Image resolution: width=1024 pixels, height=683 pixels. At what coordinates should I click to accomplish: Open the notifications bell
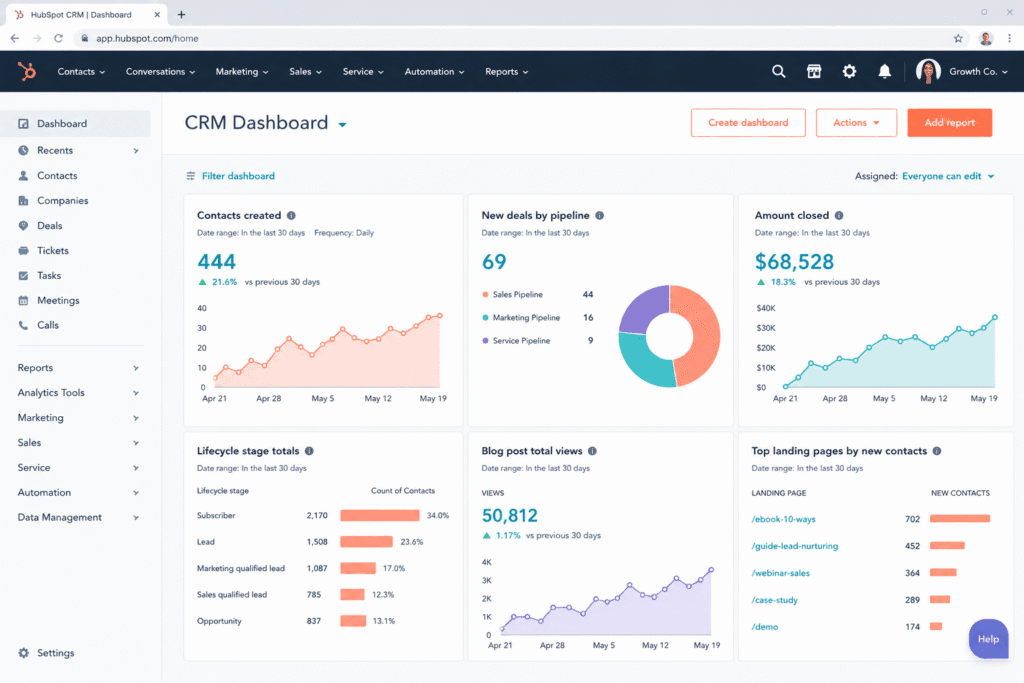click(884, 71)
